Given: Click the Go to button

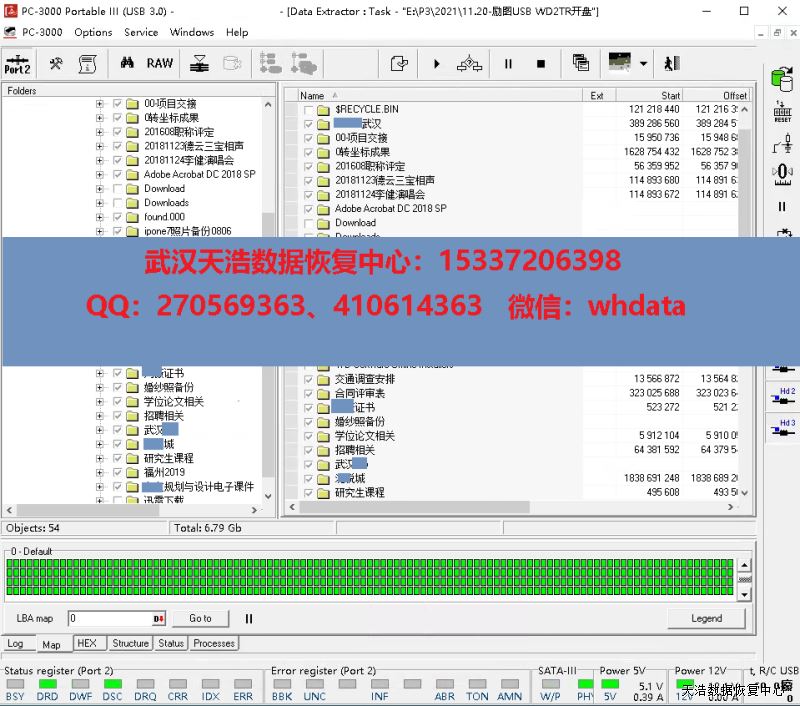Looking at the screenshot, I should pos(200,618).
